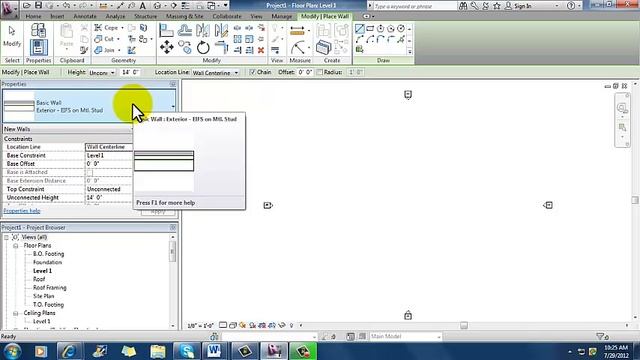
Task: Open the Type Properties icon
Action: (x=38, y=30)
